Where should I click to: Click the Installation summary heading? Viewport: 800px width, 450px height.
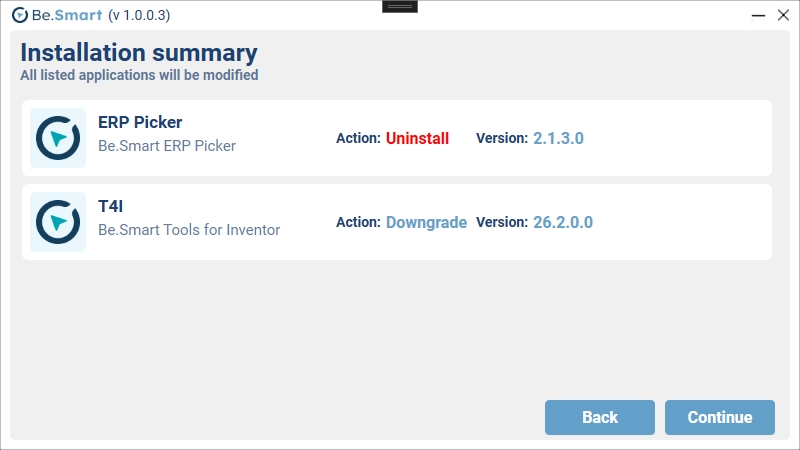click(139, 53)
